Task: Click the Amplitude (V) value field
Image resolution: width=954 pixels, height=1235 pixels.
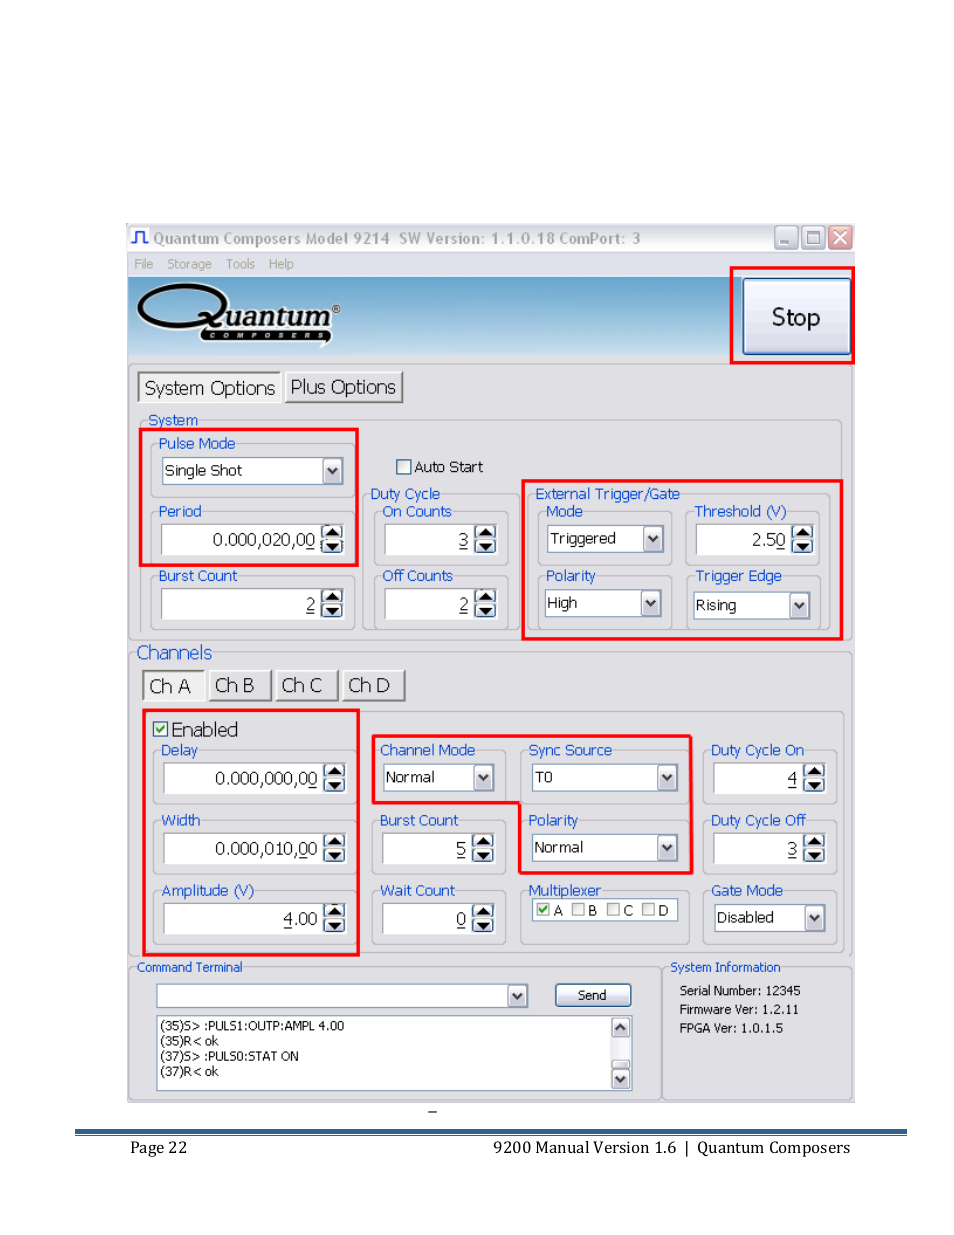Action: pyautogui.click(x=243, y=918)
